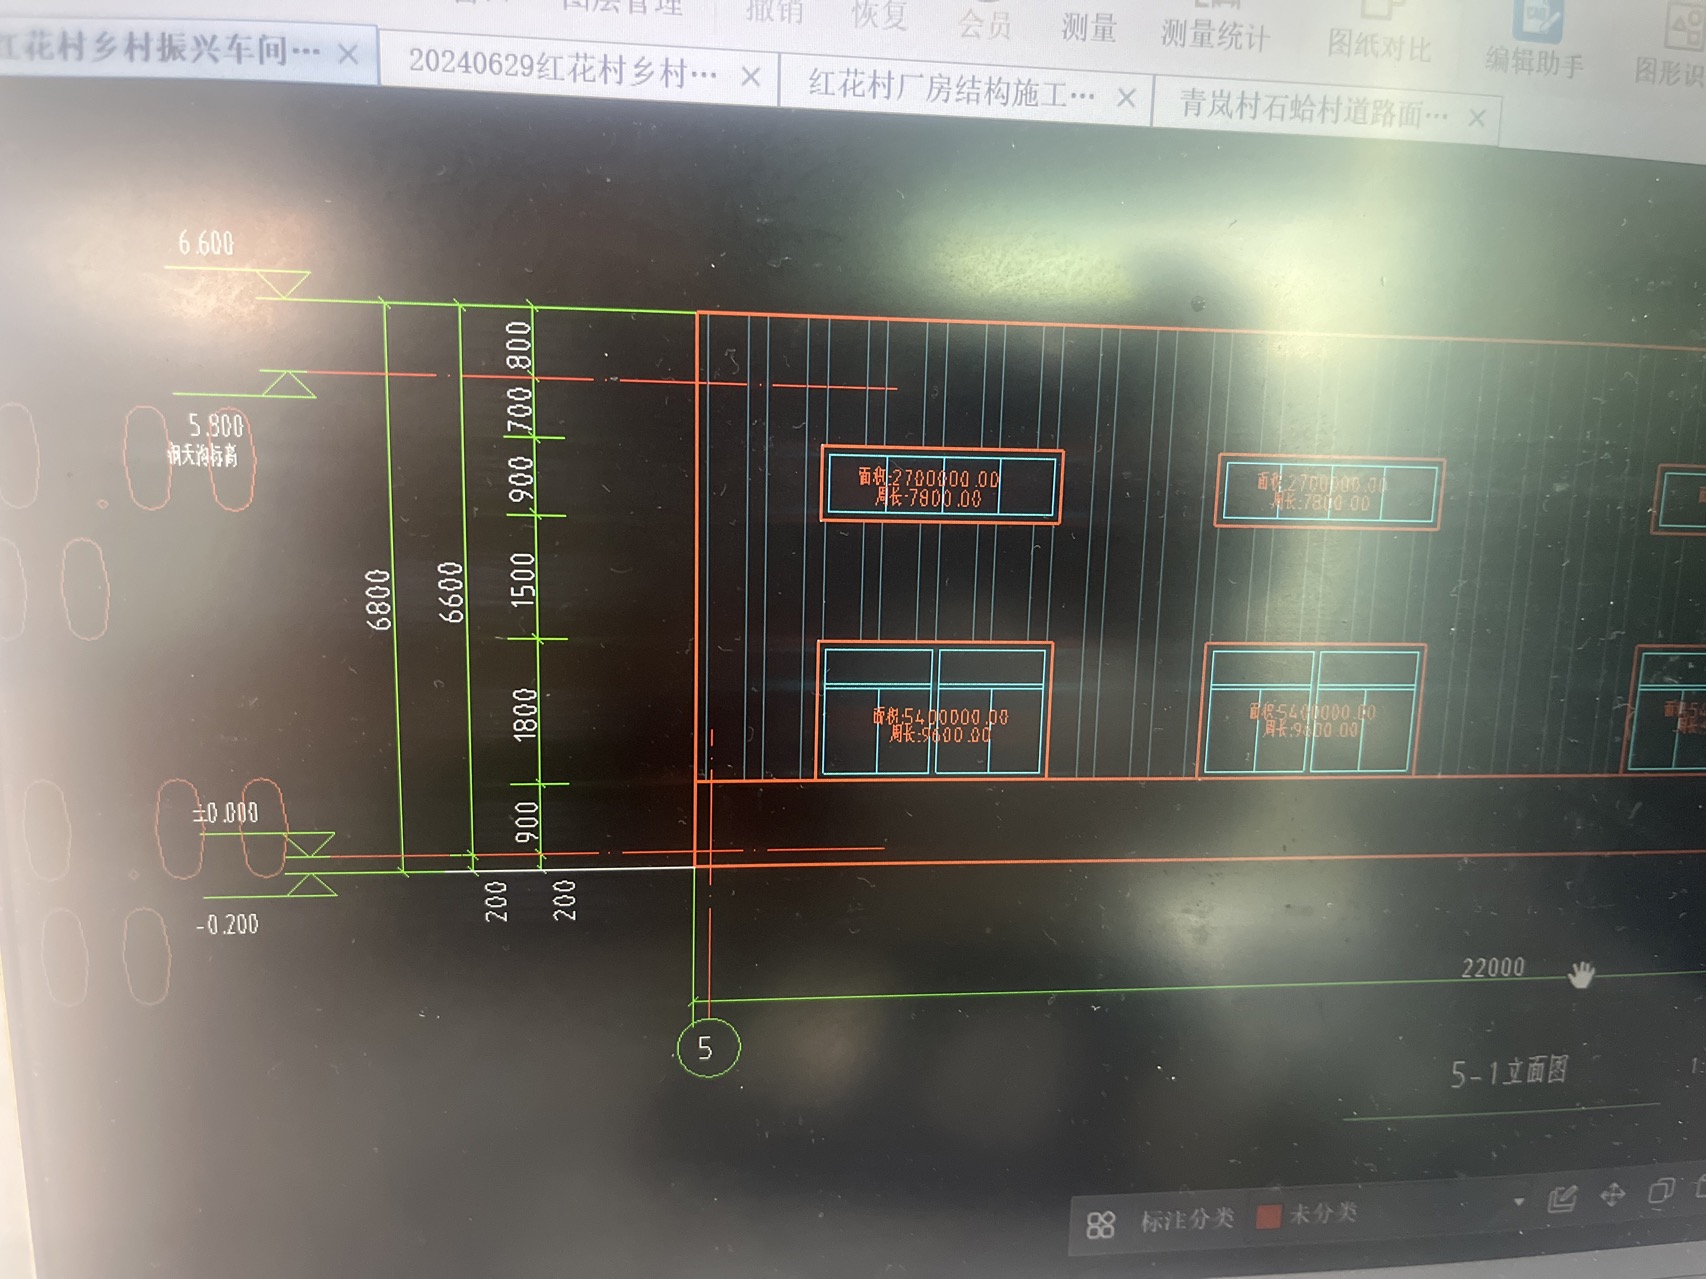Select the 5.800 elevation label

(216, 425)
